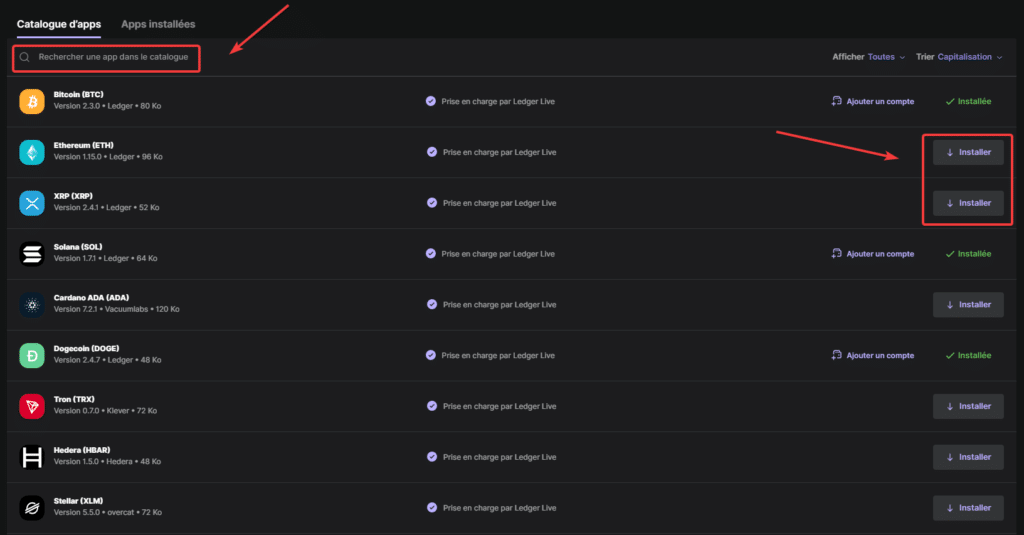
Task: Click the Tron (TRX) name text
Action: coord(74,399)
